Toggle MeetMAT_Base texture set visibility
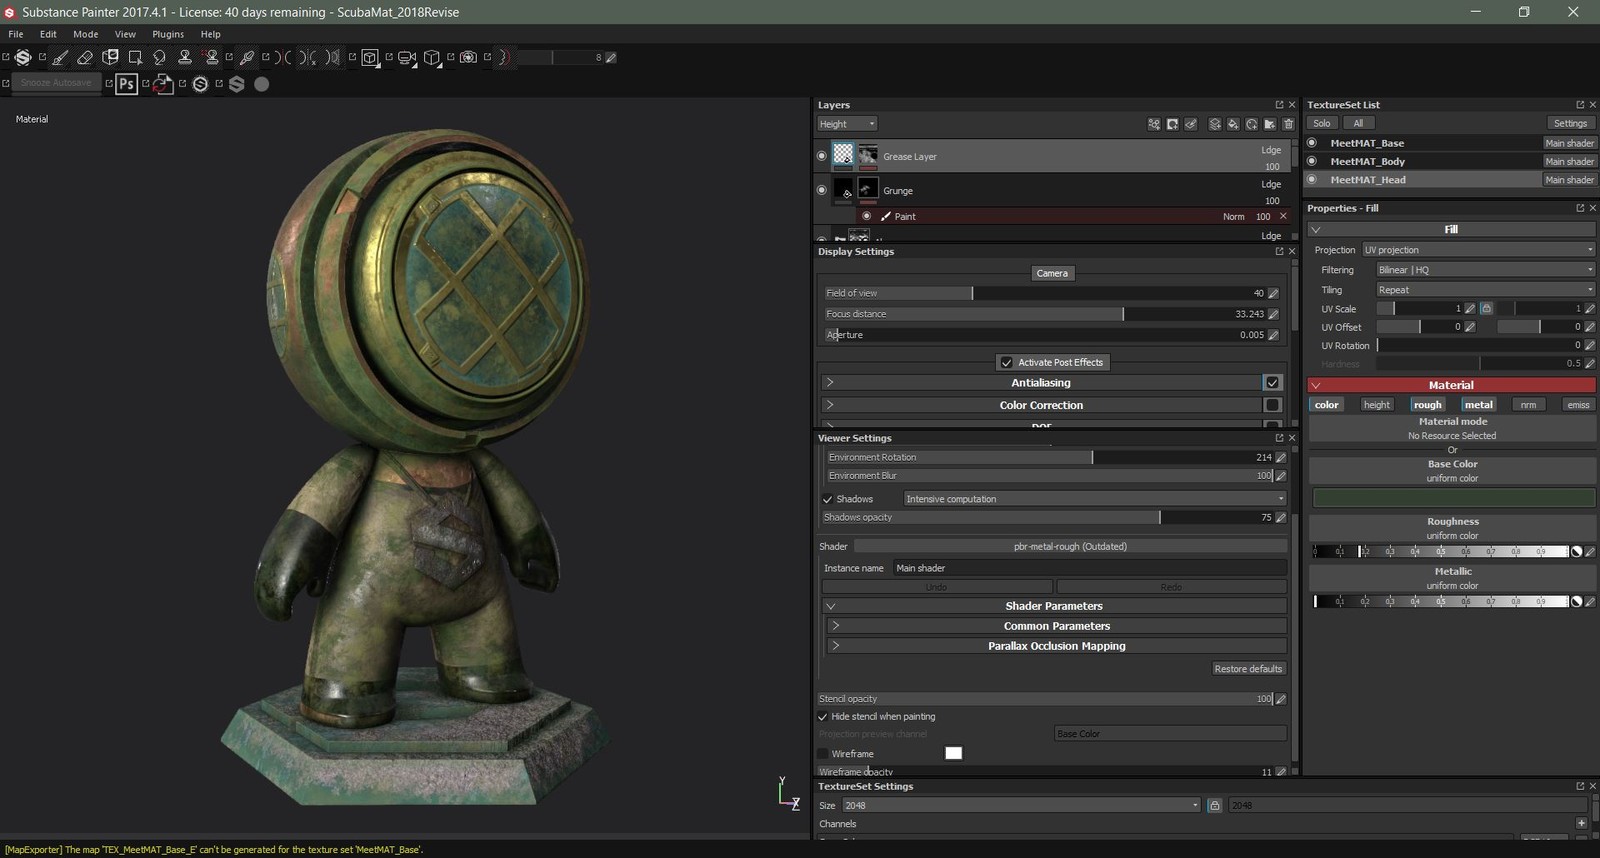The height and width of the screenshot is (858, 1600). click(x=1312, y=143)
